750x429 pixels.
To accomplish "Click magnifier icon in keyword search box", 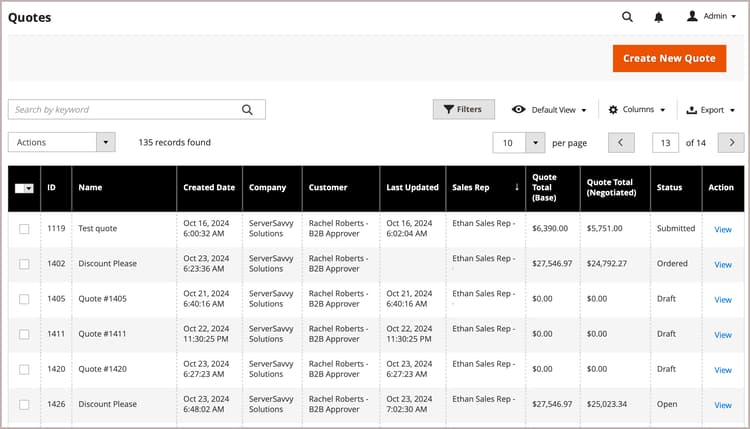I will click(247, 110).
